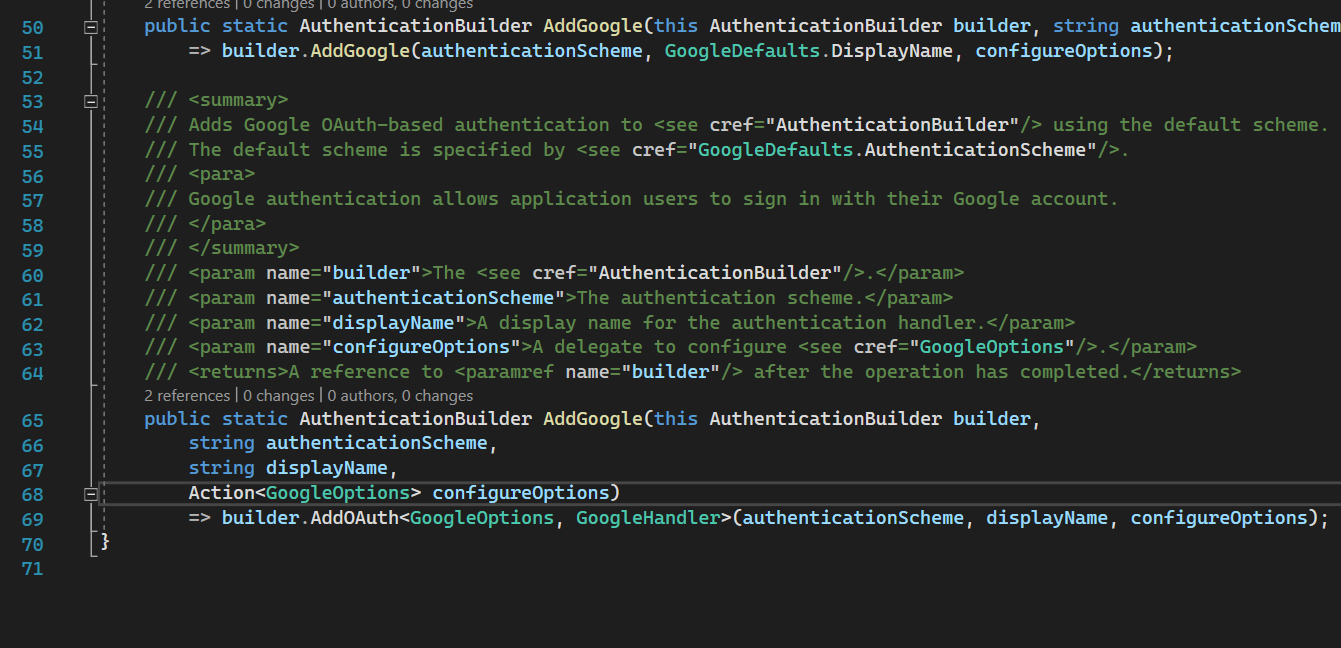Click AddGoogle method name on line 65
The height and width of the screenshot is (648, 1341).
(593, 419)
